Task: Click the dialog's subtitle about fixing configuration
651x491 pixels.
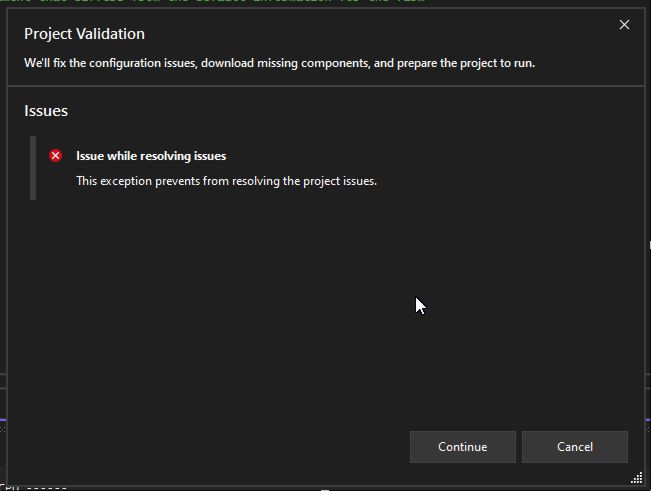Action: 279,62
